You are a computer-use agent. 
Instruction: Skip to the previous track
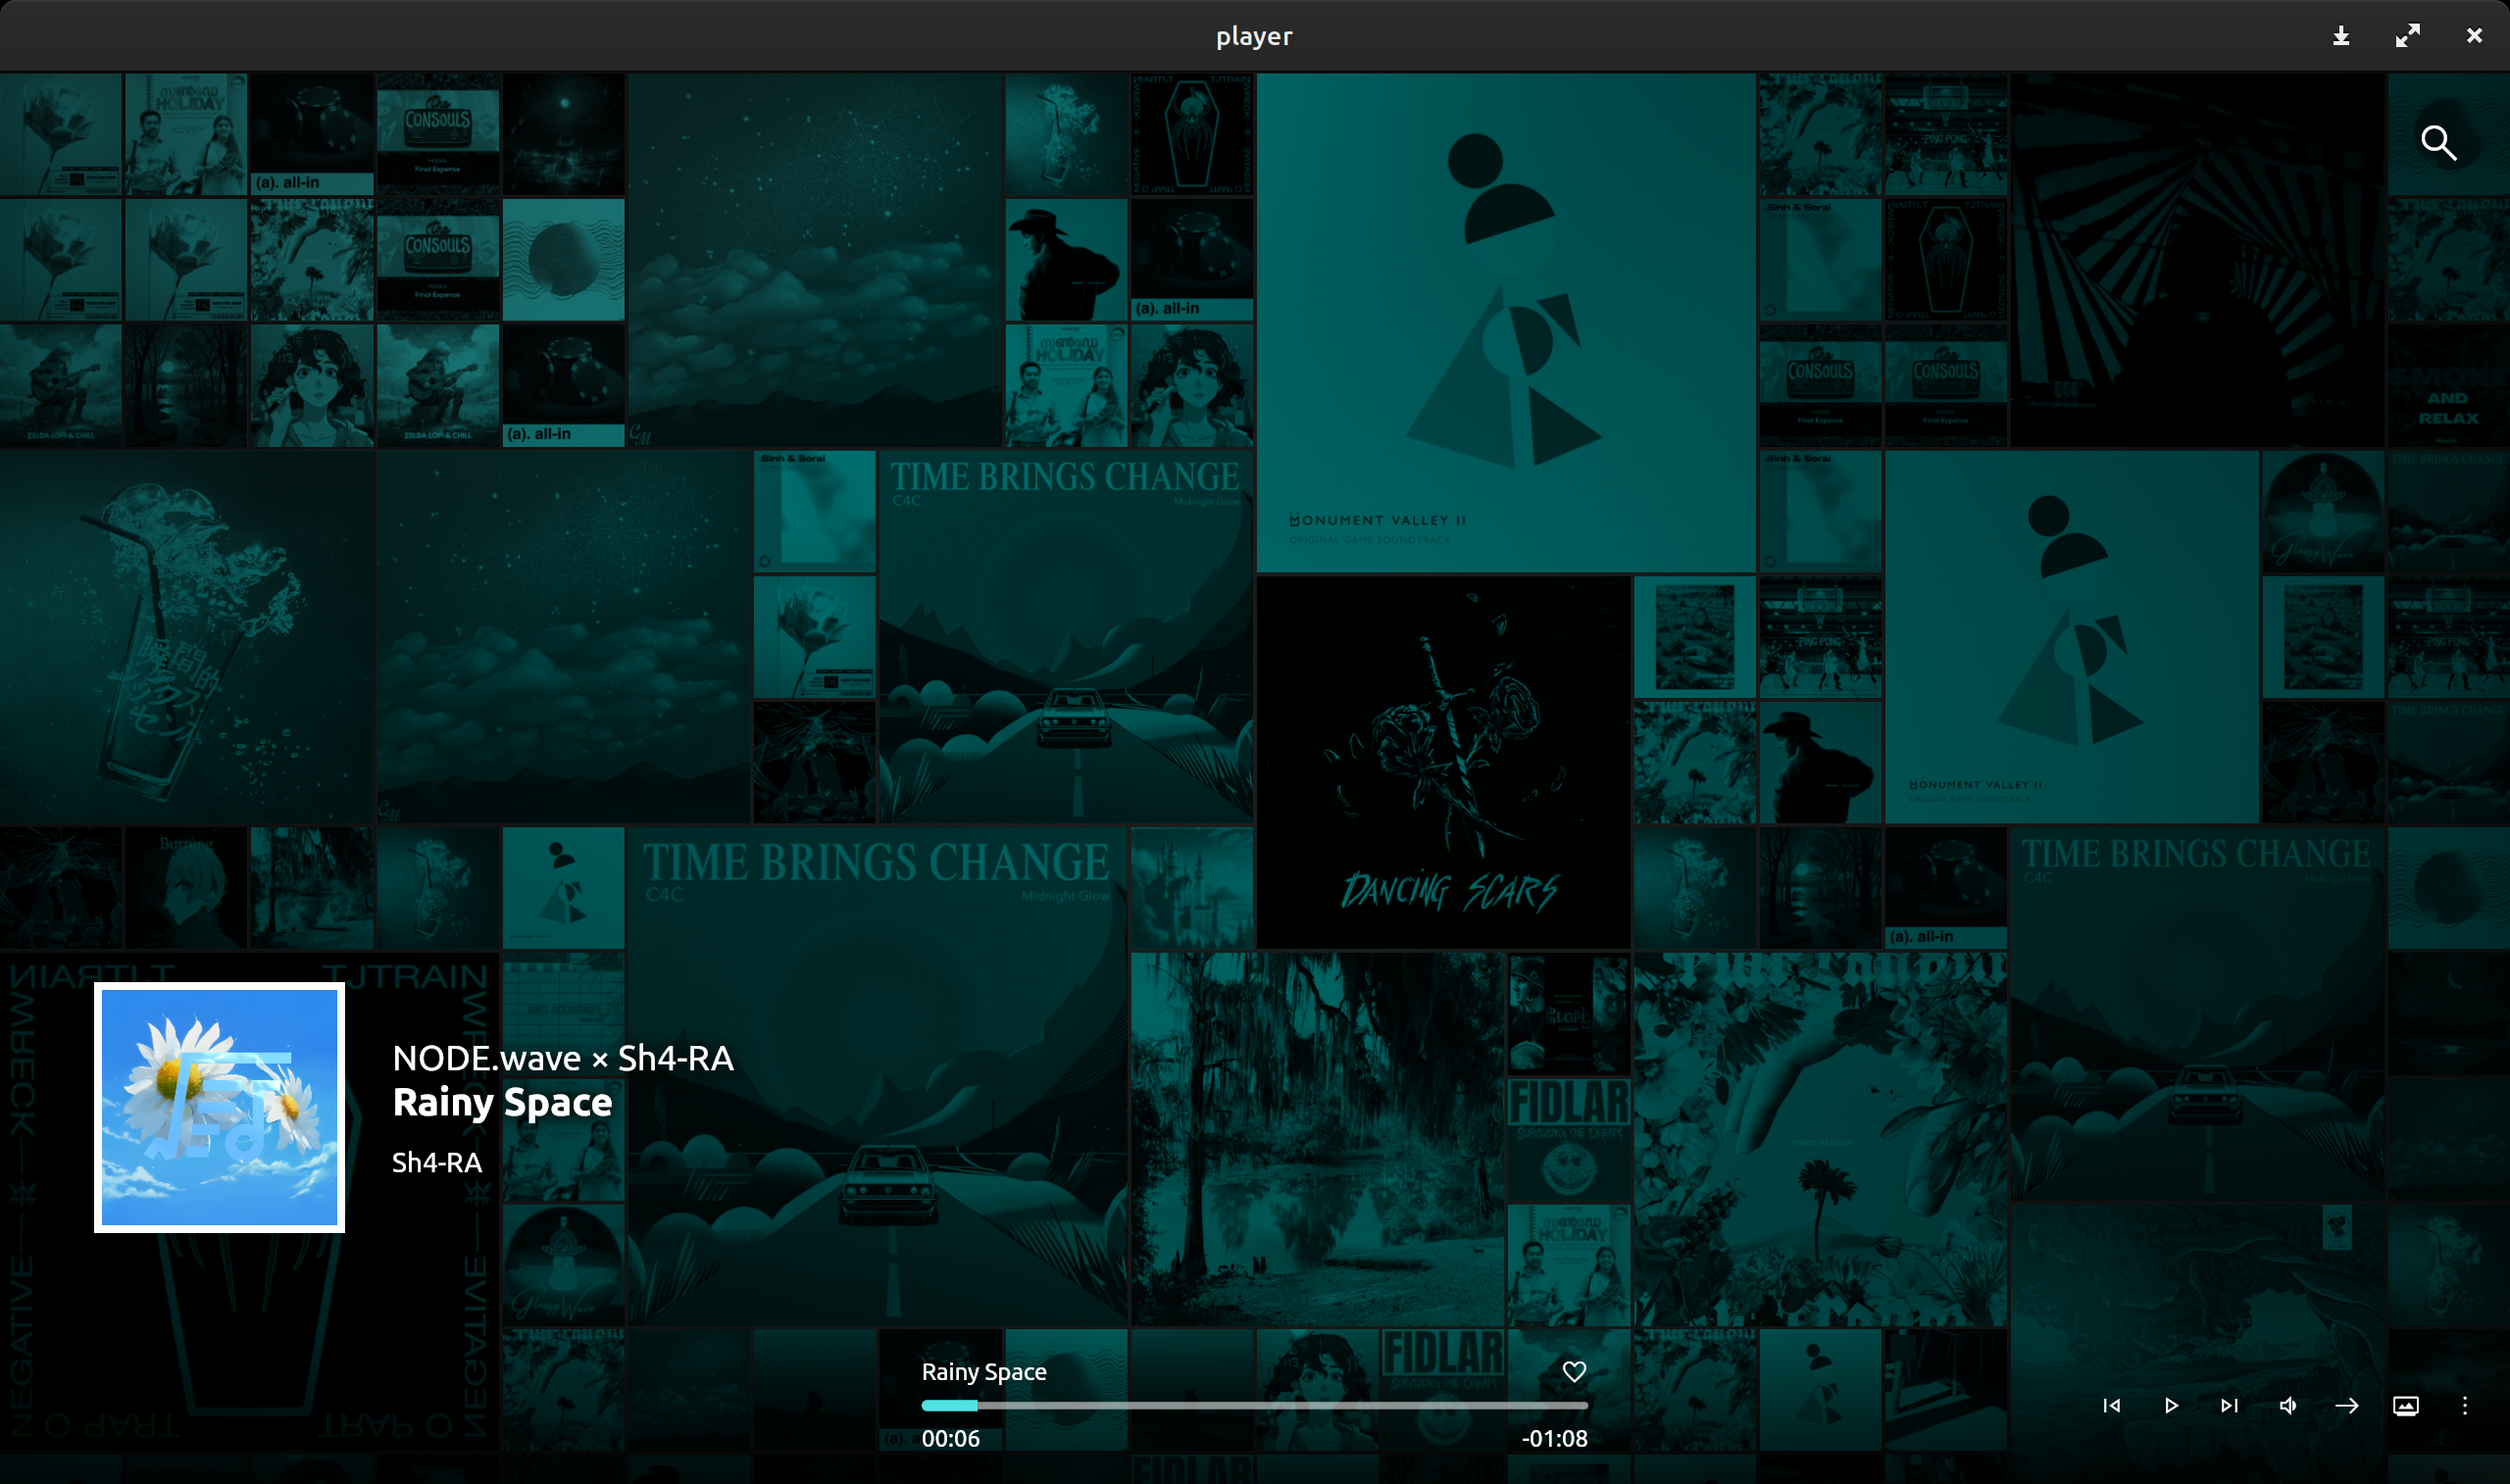pos(2112,1405)
